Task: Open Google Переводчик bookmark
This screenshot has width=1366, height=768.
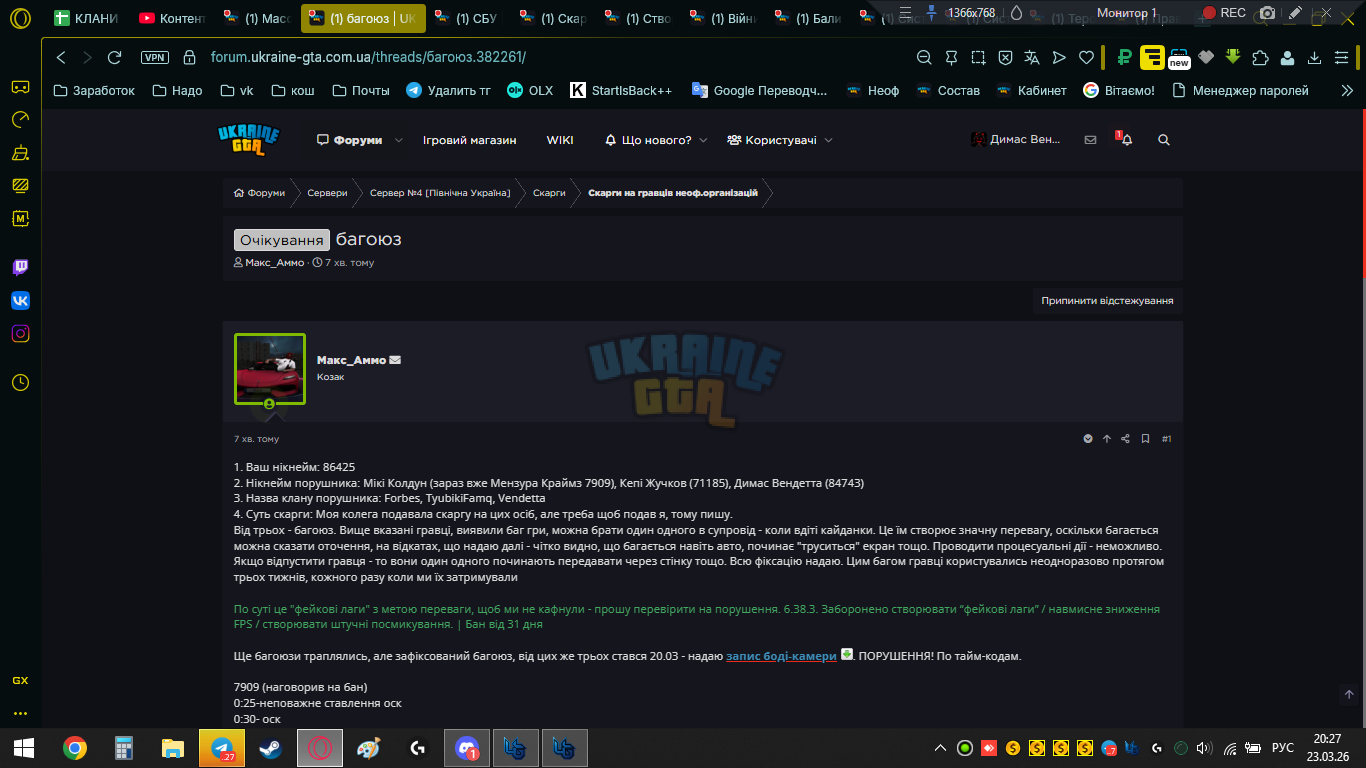Action: pos(759,90)
